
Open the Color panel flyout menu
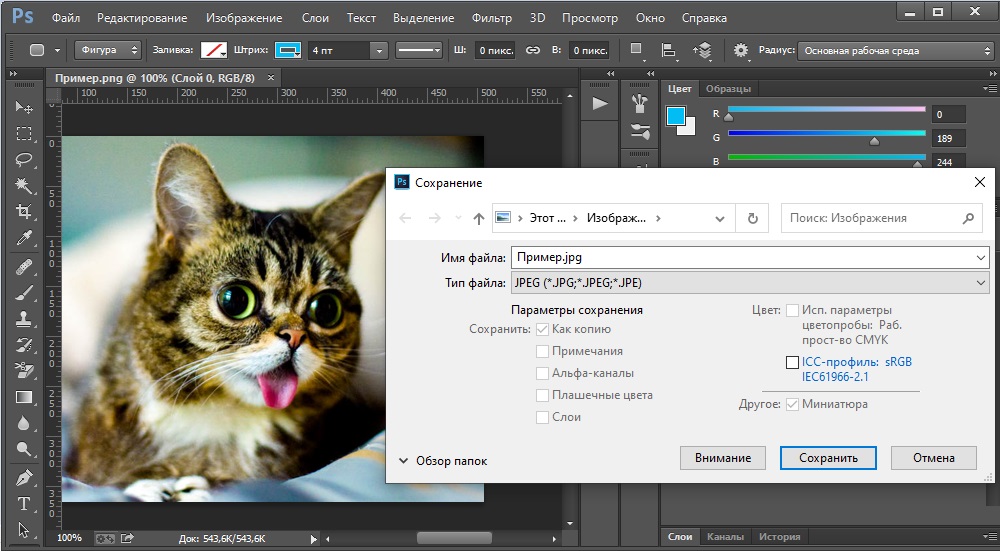click(990, 89)
